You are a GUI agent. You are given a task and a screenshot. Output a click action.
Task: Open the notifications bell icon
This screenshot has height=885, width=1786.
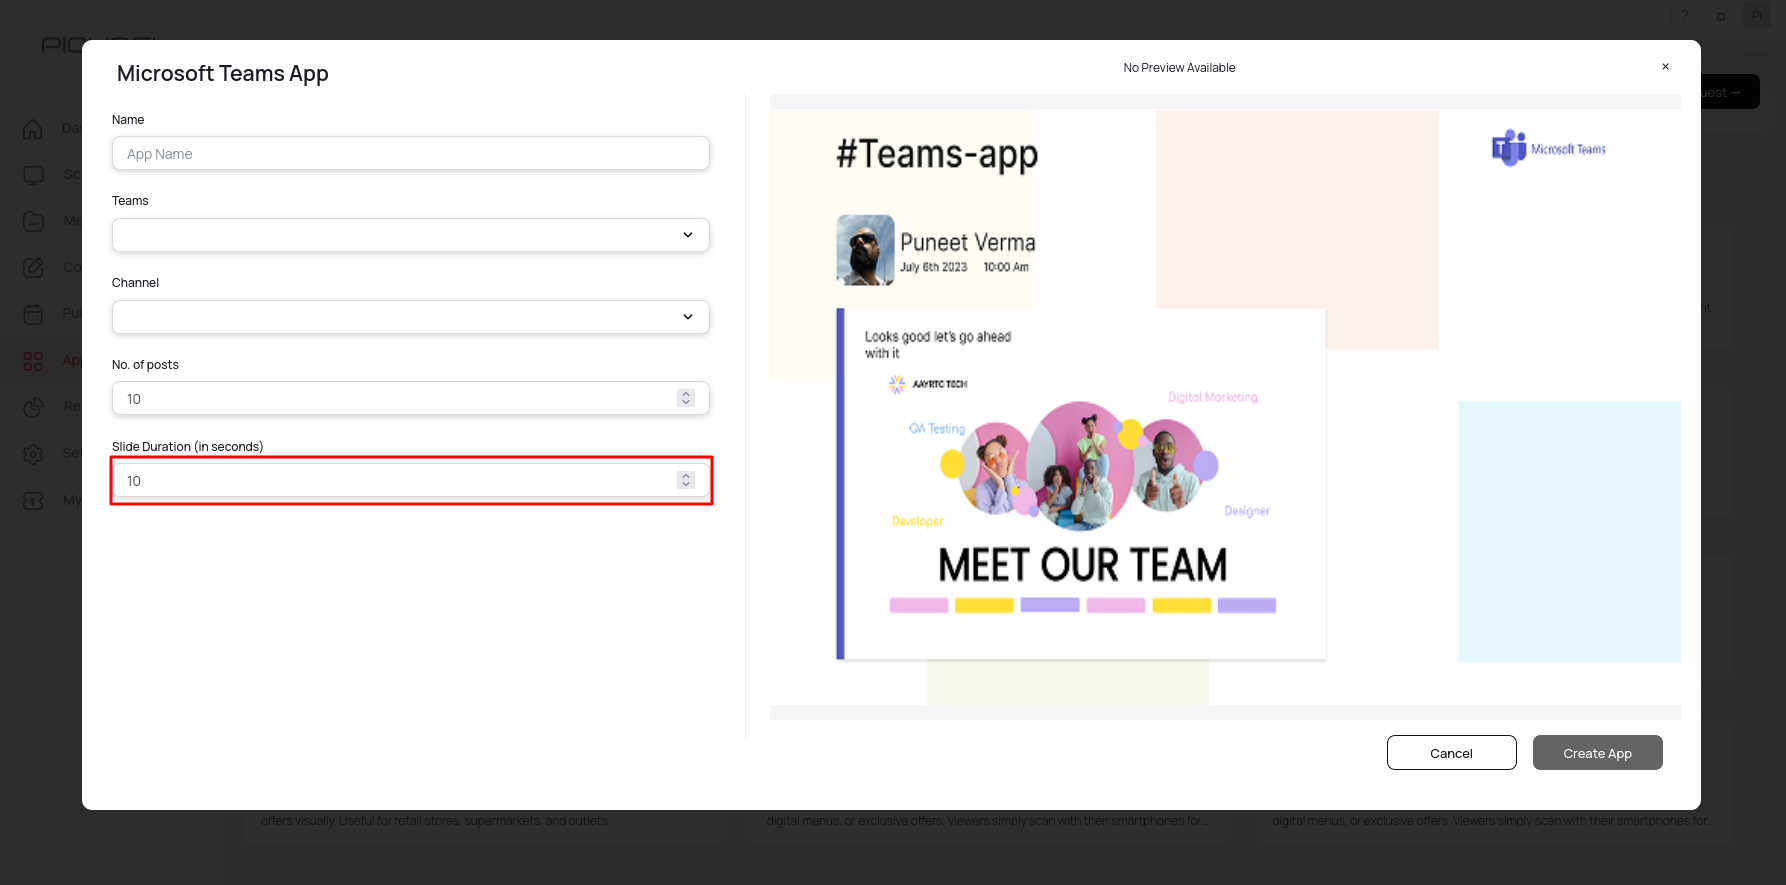pyautogui.click(x=1721, y=16)
